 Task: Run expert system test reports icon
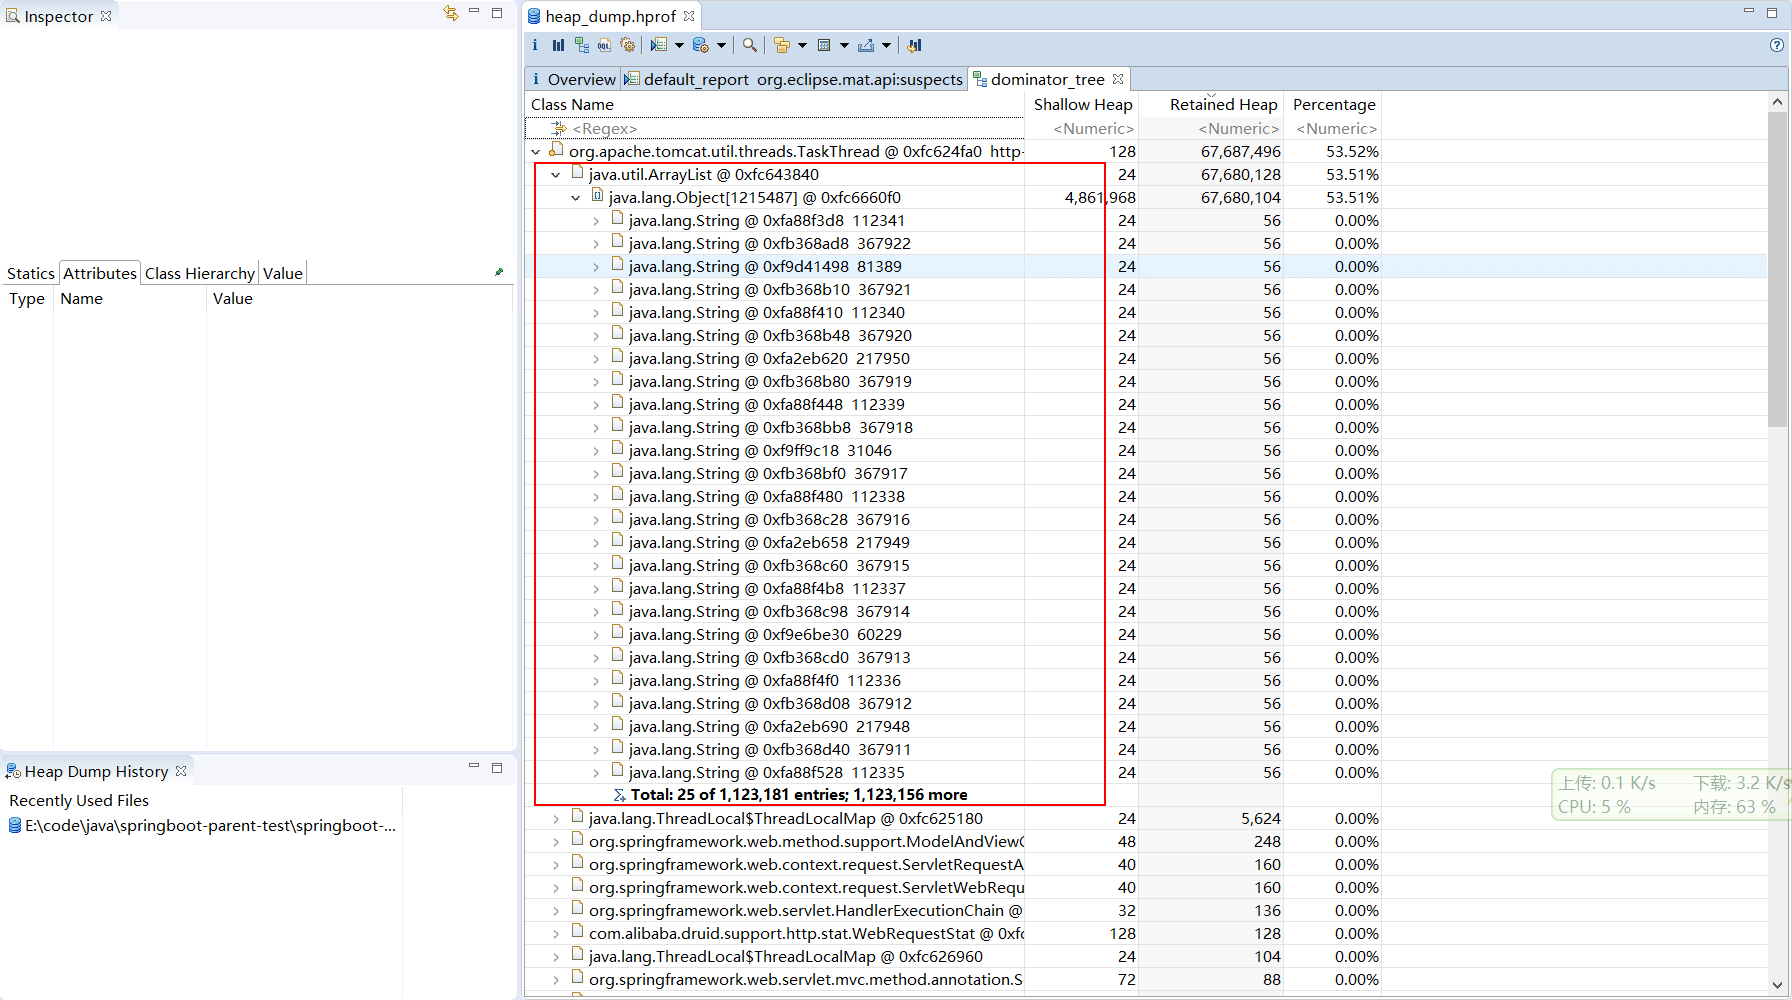658,45
